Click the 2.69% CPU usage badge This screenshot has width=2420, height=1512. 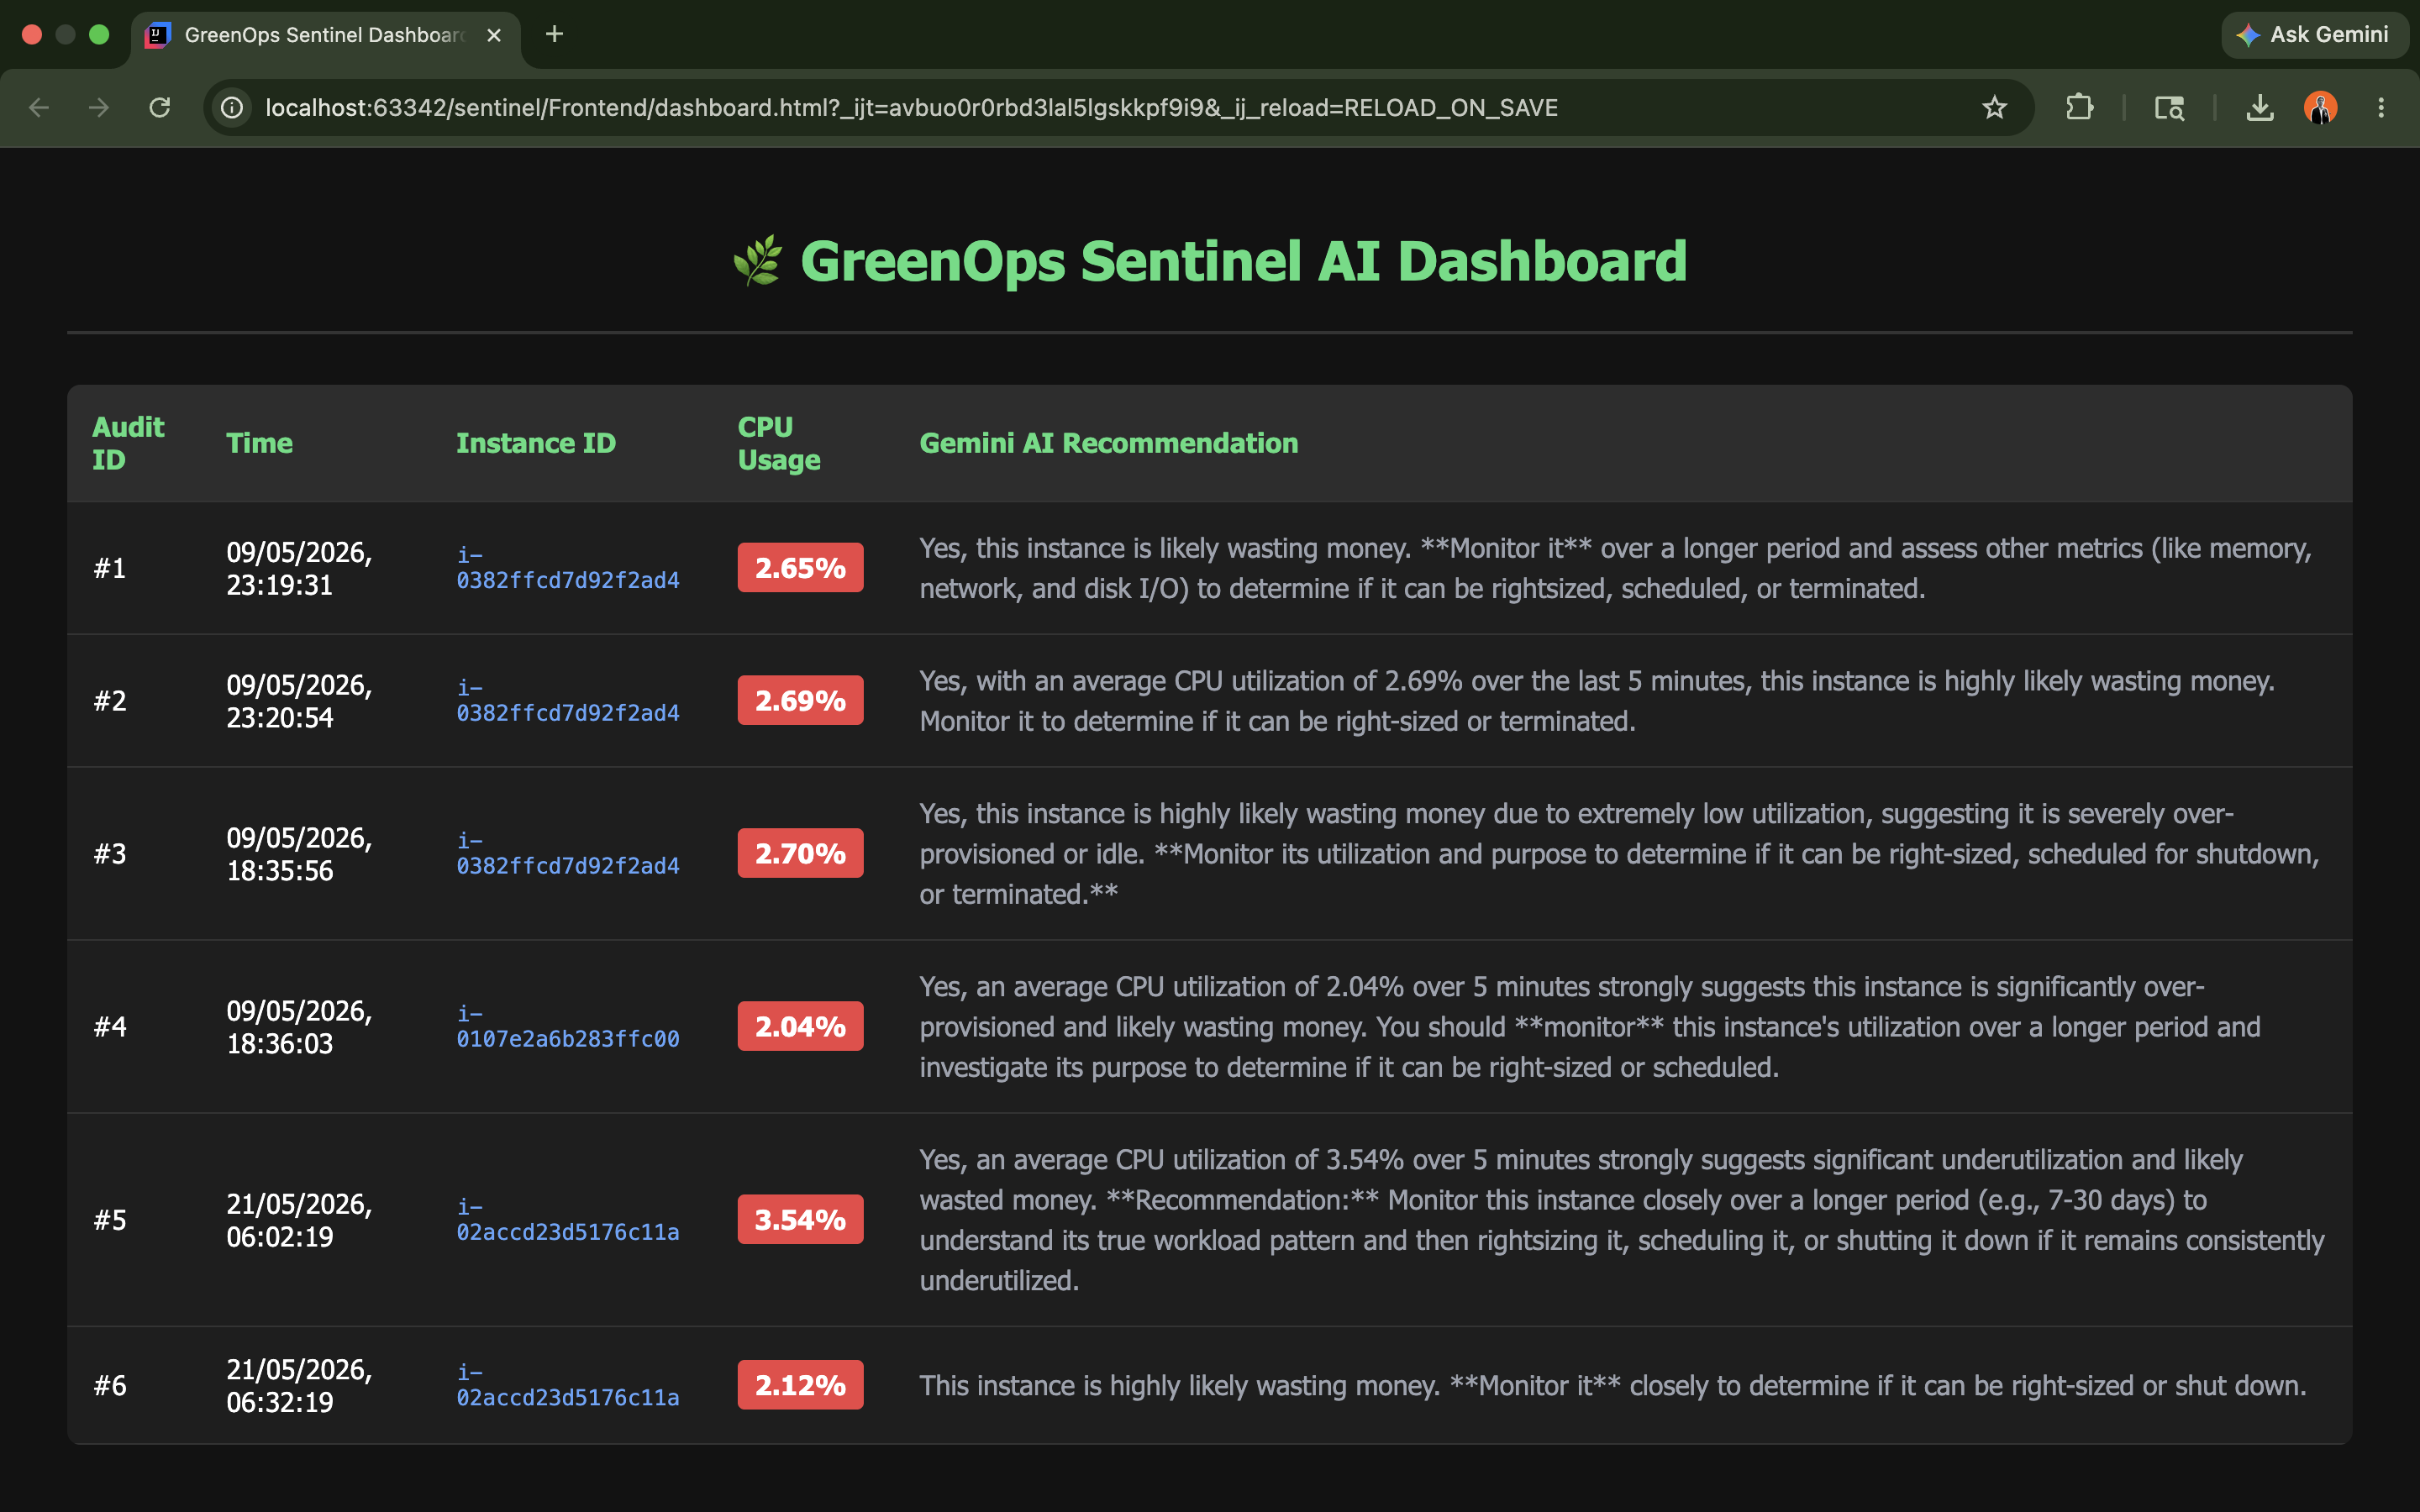tap(800, 701)
